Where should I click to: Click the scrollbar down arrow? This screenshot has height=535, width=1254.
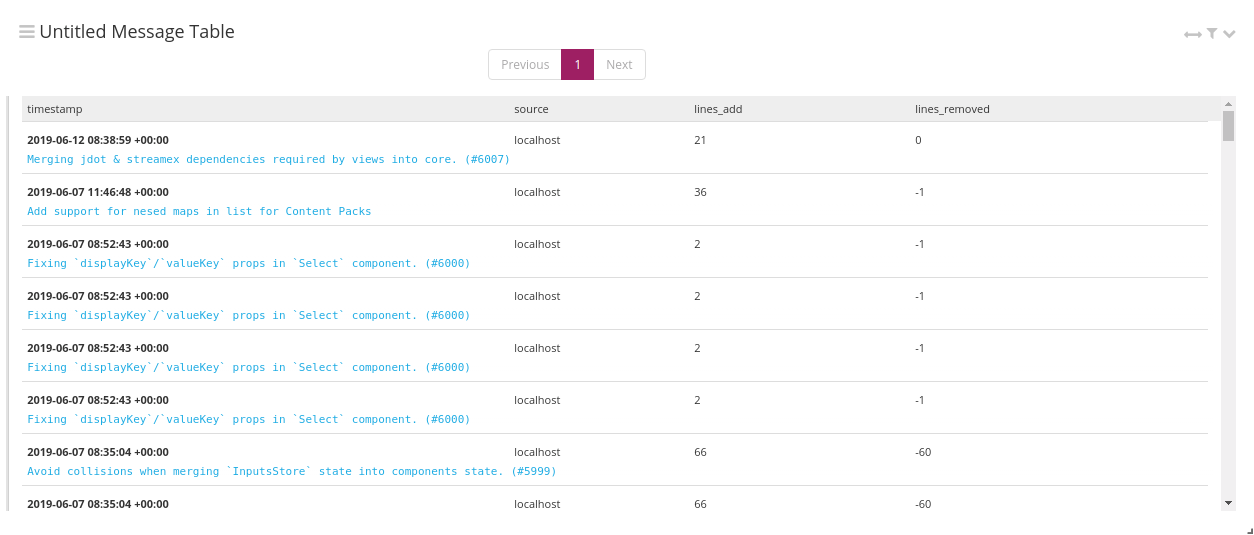1228,502
